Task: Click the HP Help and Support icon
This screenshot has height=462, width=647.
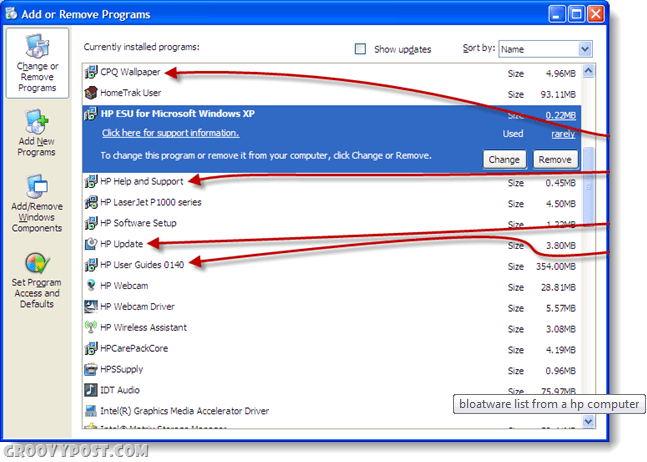Action: 91,182
